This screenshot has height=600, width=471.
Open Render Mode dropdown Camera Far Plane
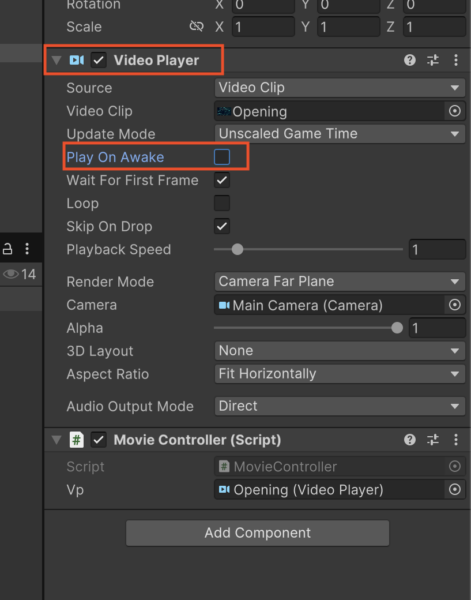340,282
